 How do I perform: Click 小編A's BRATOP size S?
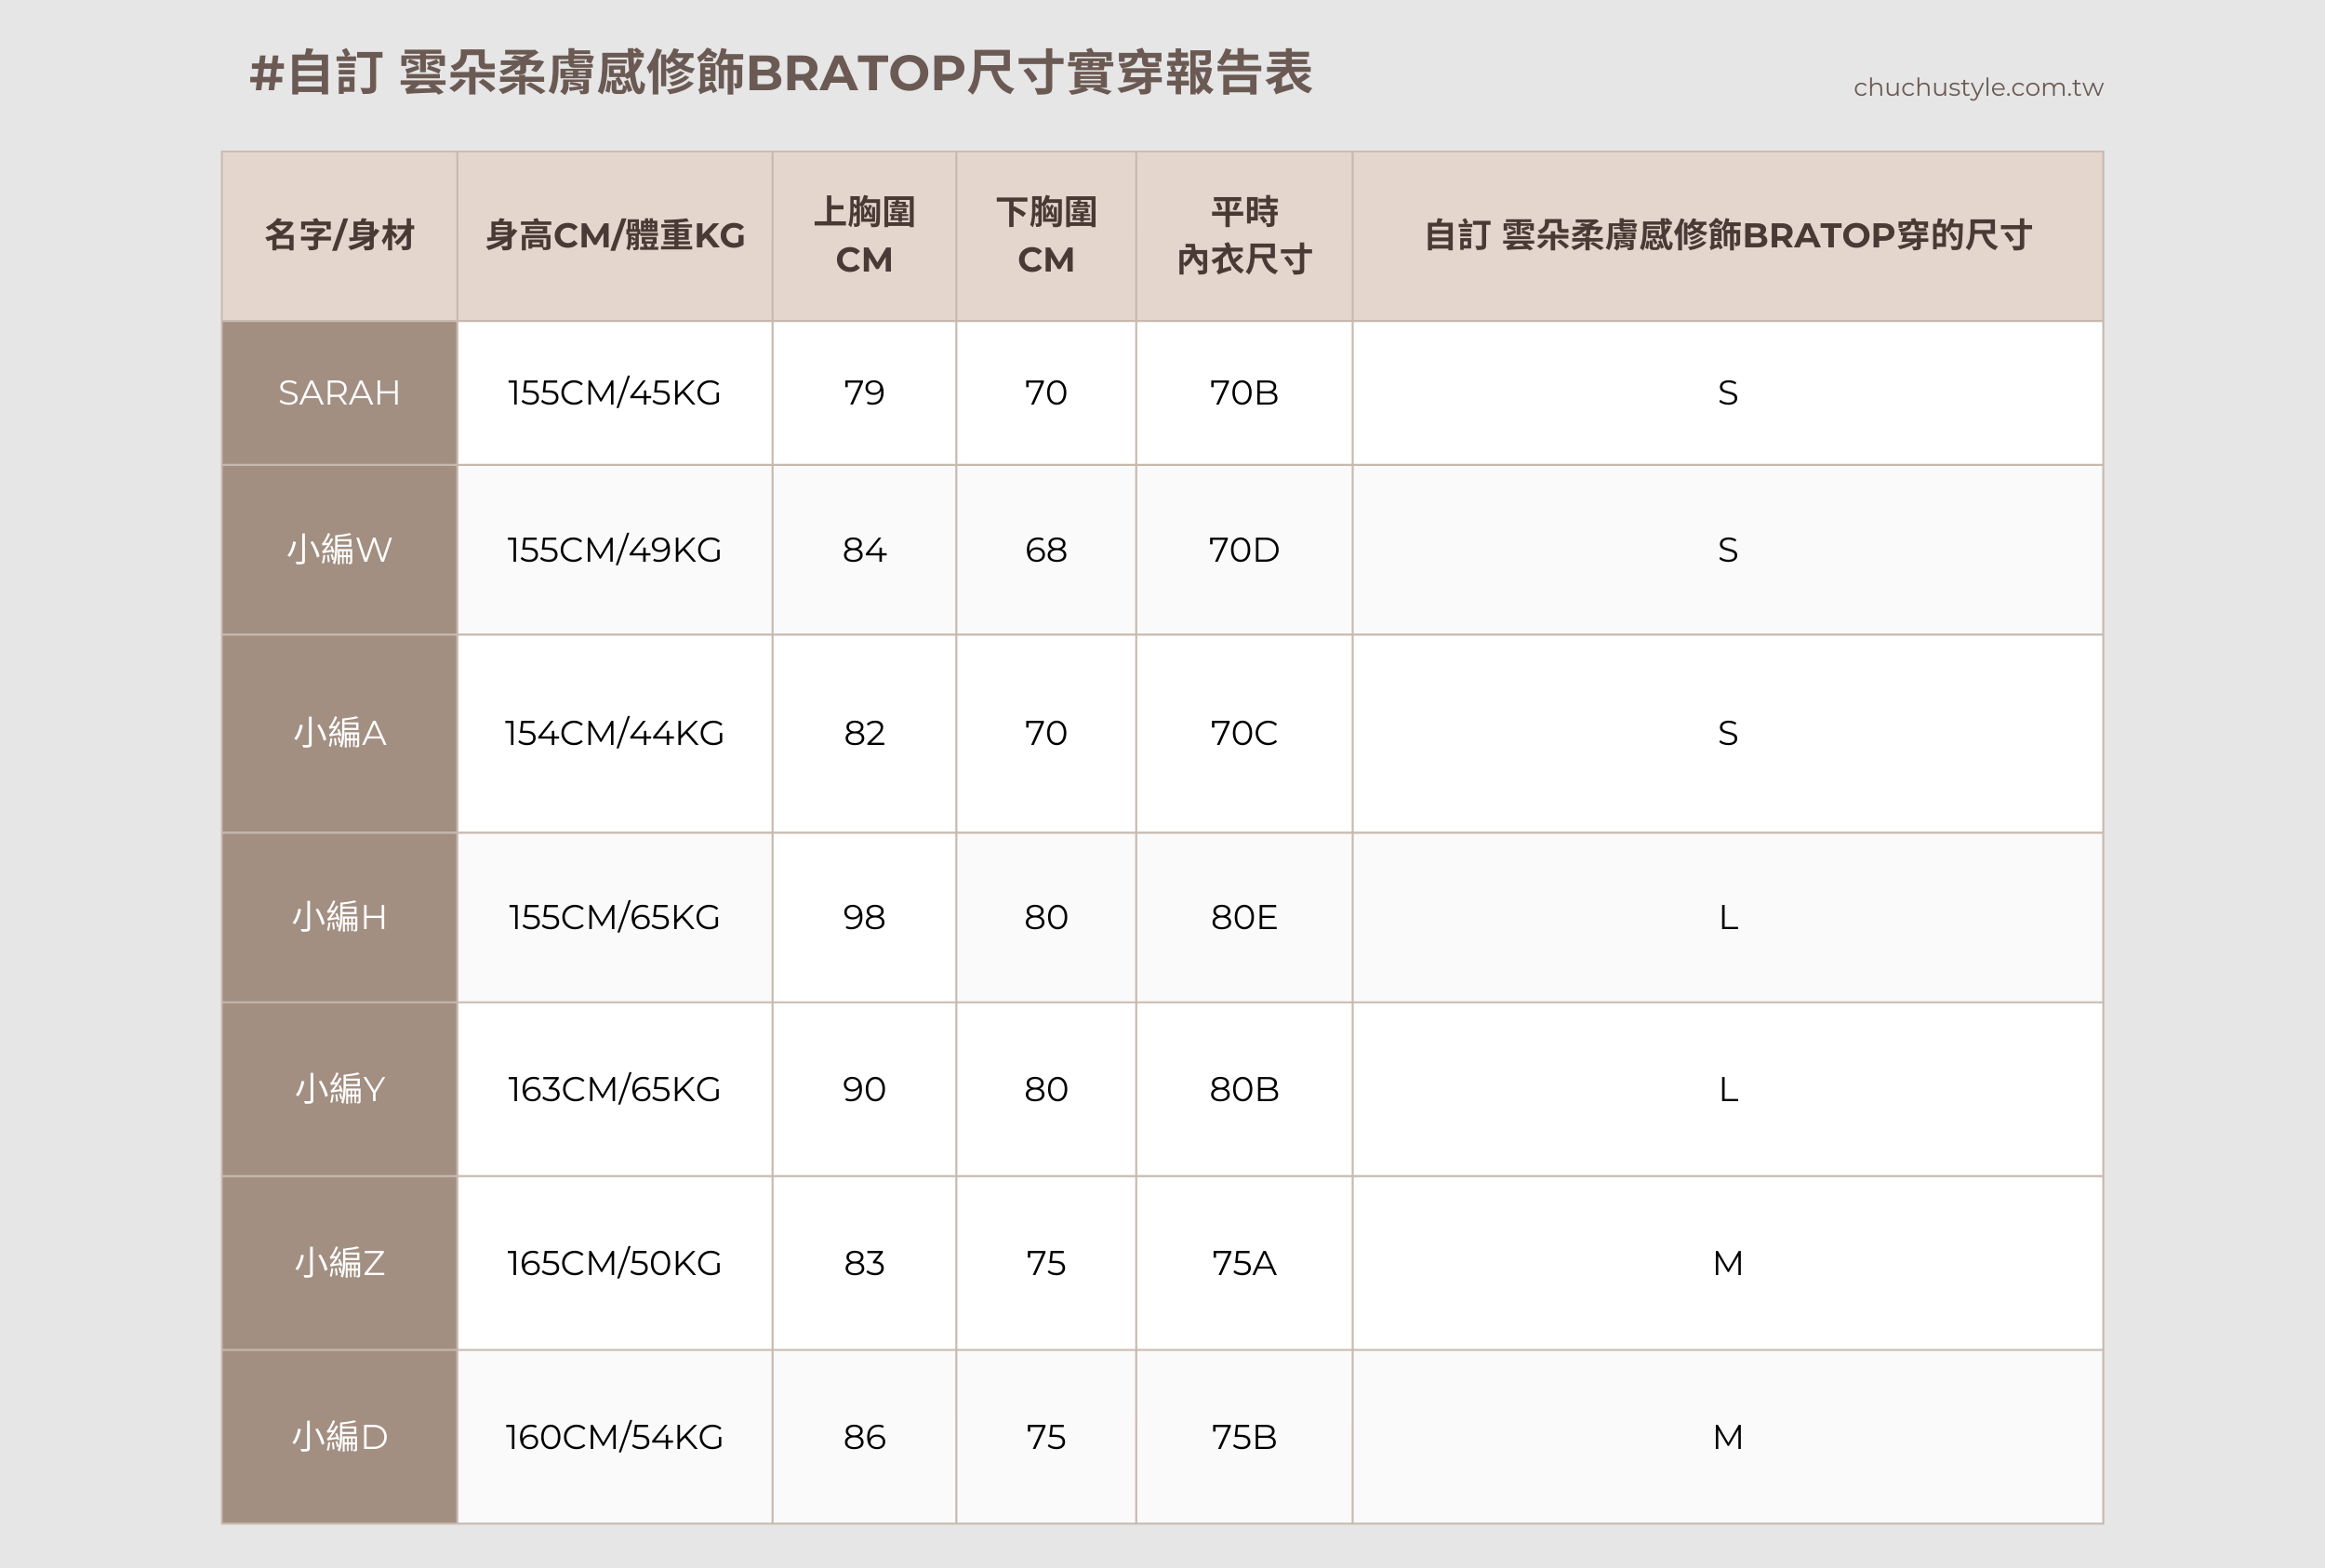tap(1728, 734)
